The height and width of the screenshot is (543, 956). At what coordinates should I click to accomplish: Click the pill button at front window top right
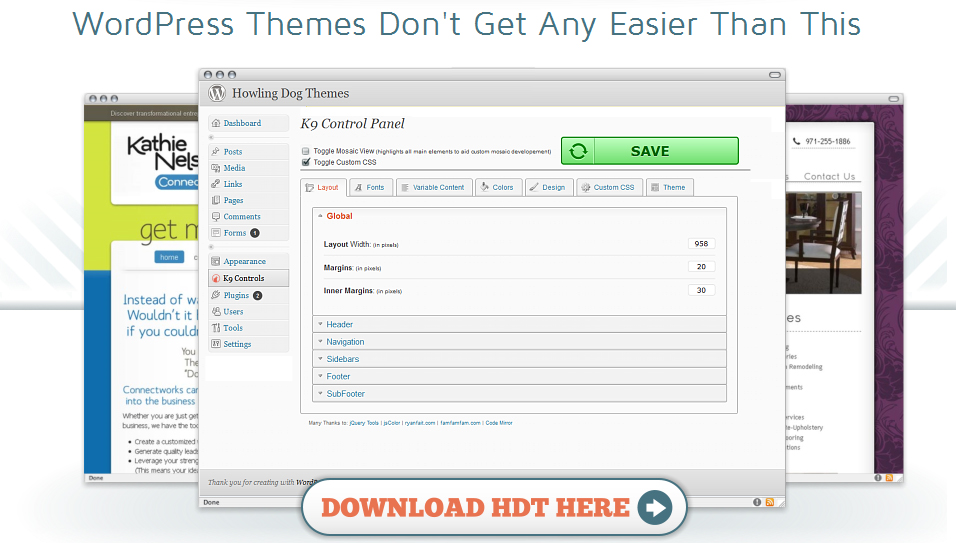774,75
